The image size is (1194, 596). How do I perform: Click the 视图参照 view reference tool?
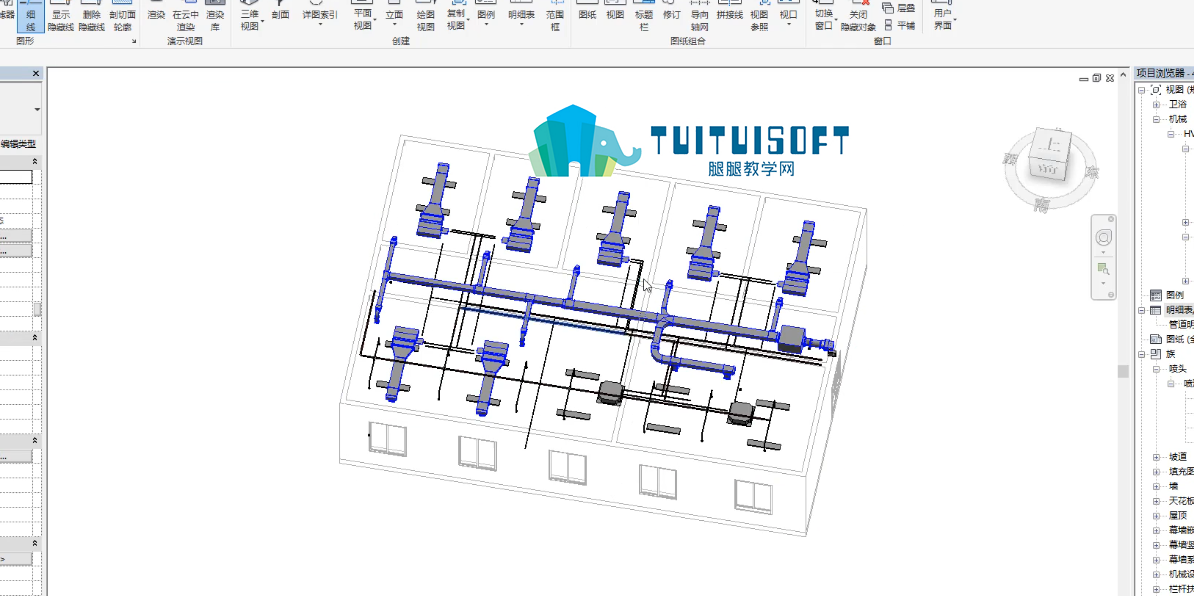759,16
